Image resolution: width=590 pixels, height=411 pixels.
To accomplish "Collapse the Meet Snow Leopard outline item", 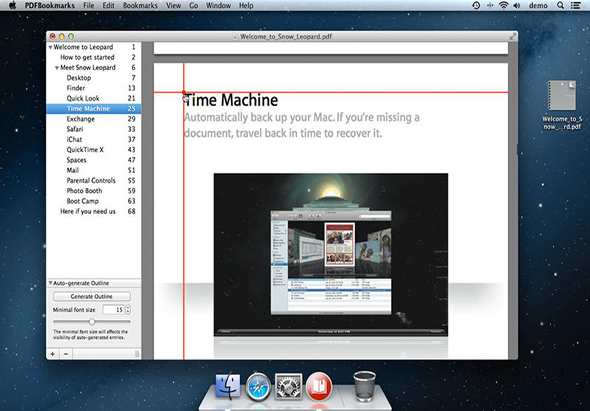I will (57, 68).
